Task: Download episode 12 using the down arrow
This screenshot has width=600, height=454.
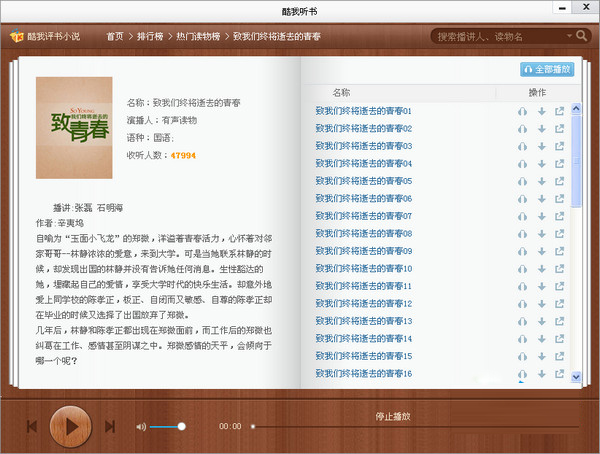Action: tap(541, 304)
